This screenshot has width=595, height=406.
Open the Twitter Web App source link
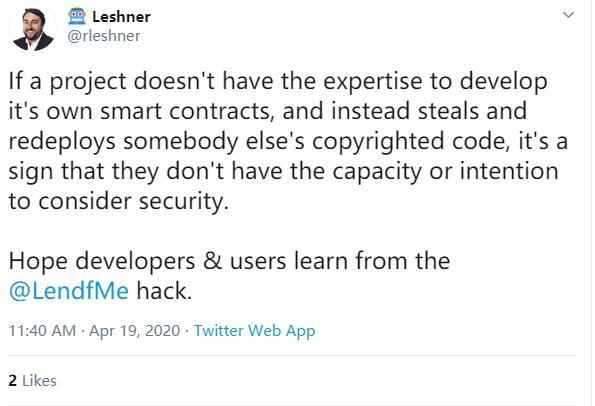[x=255, y=330]
